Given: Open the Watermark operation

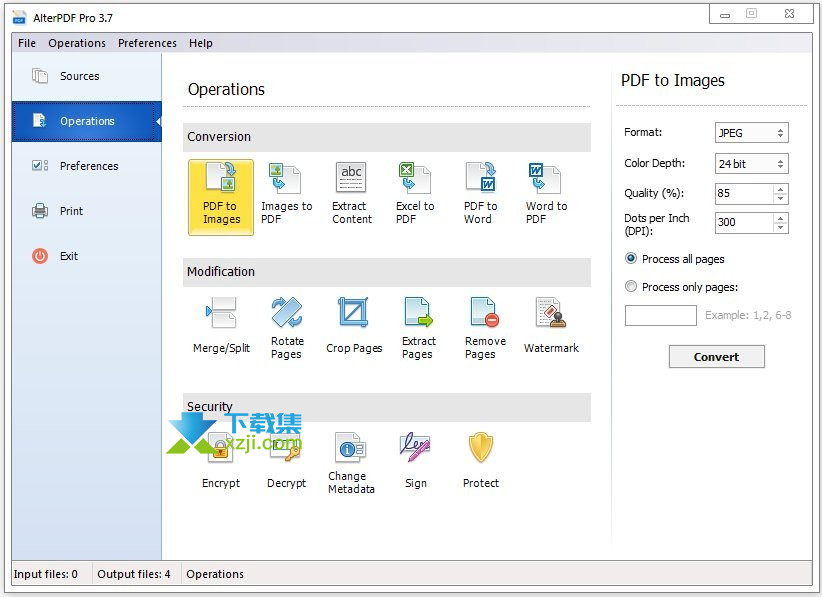Looking at the screenshot, I should 551,326.
